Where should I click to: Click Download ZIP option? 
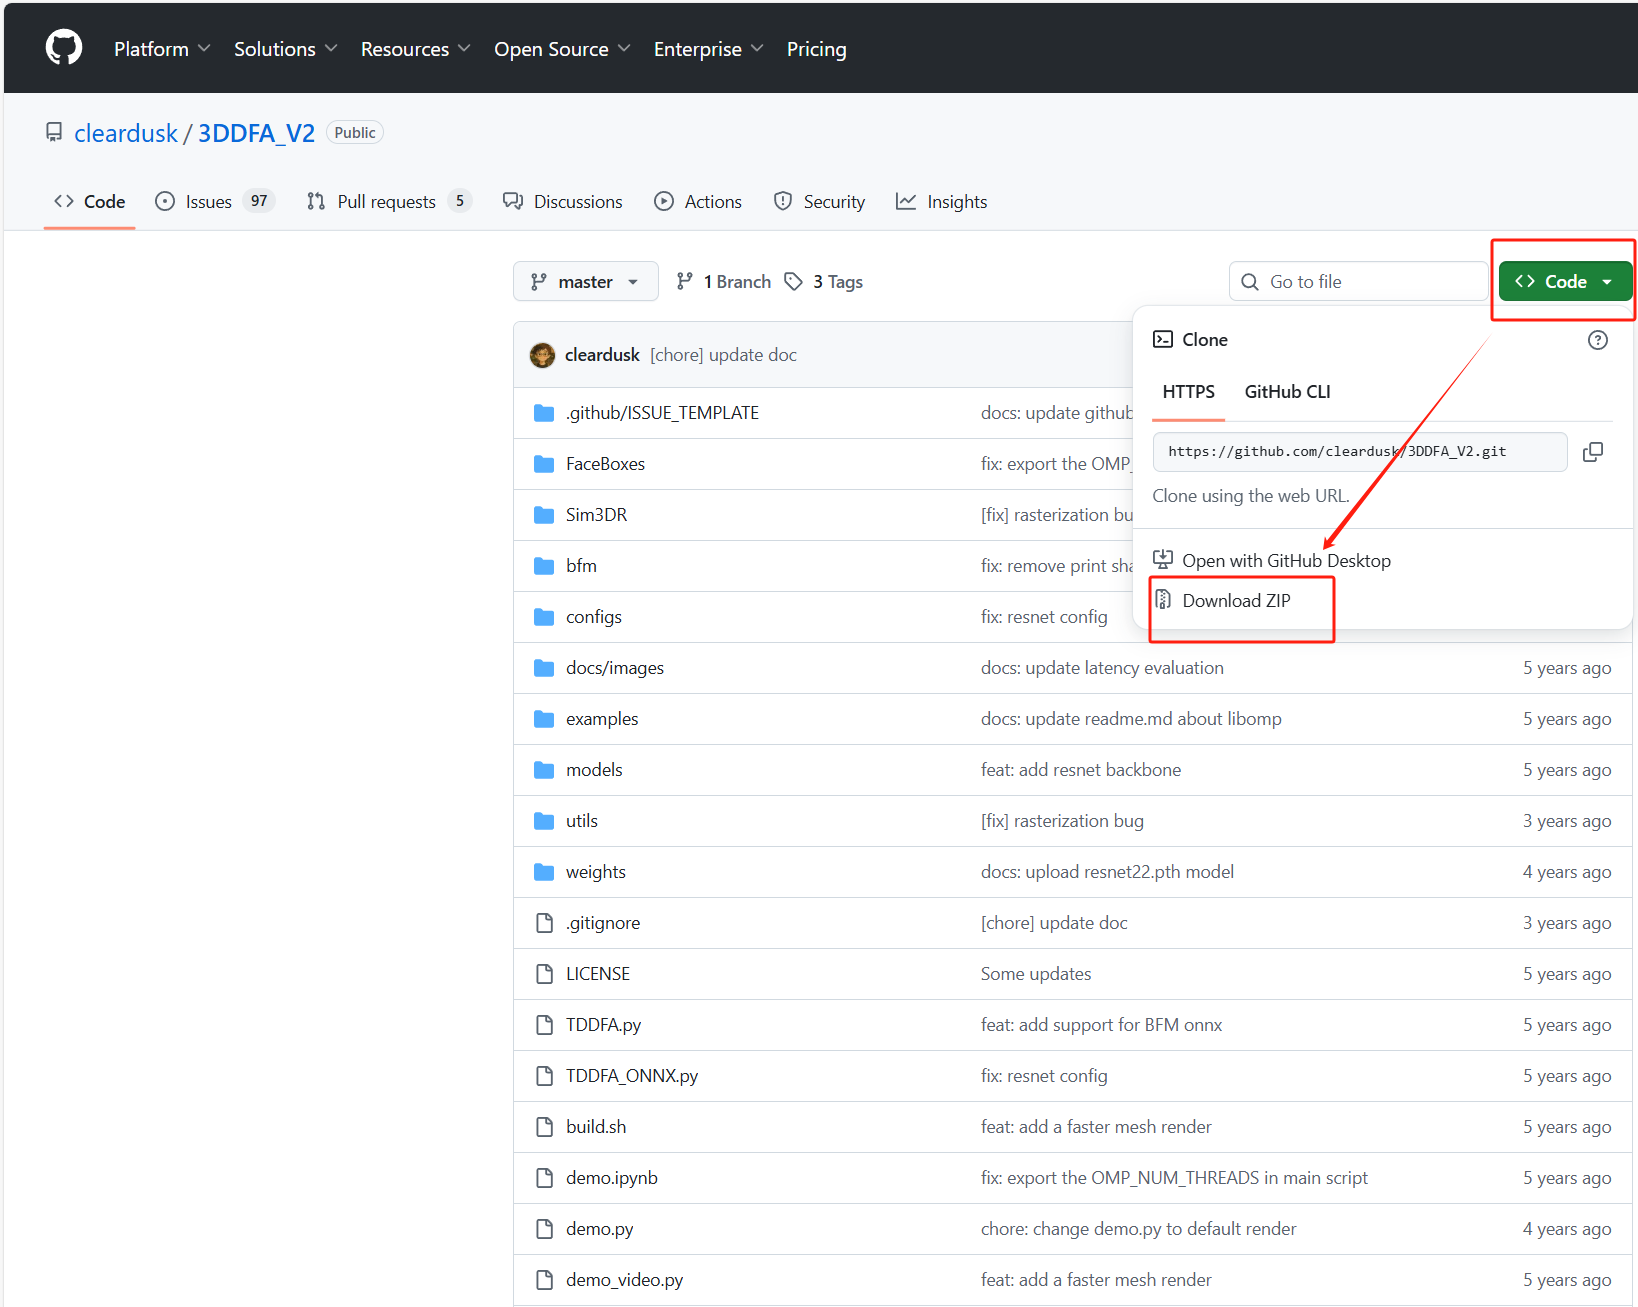click(x=1222, y=601)
